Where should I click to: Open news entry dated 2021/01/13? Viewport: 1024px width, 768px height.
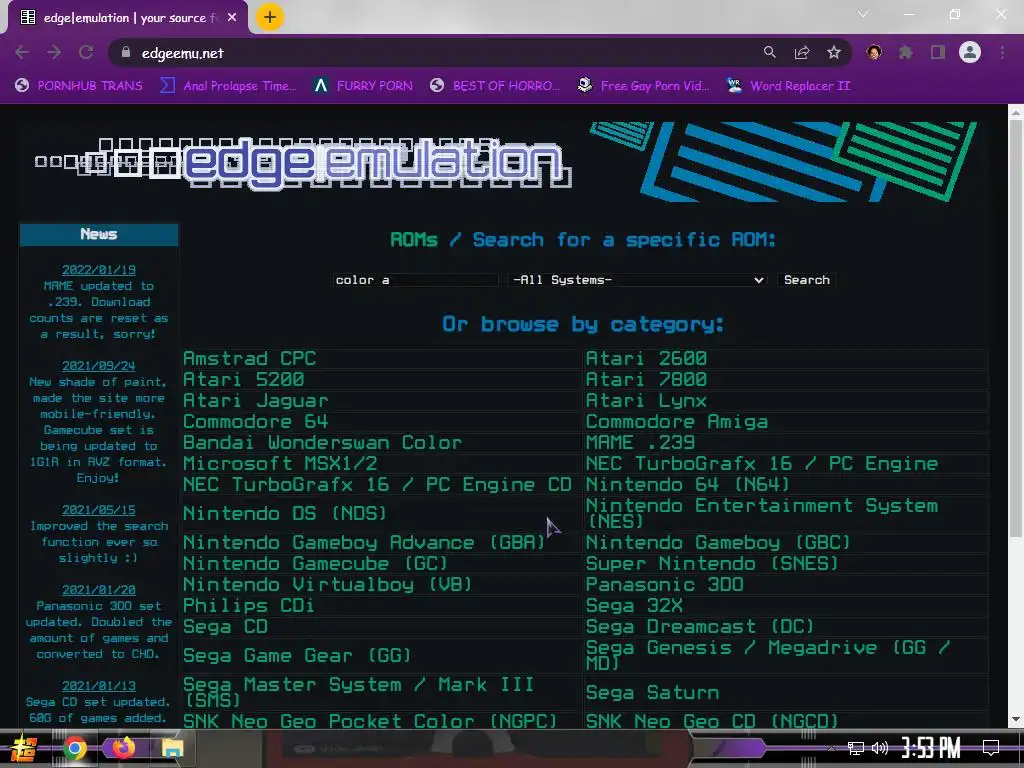click(99, 686)
